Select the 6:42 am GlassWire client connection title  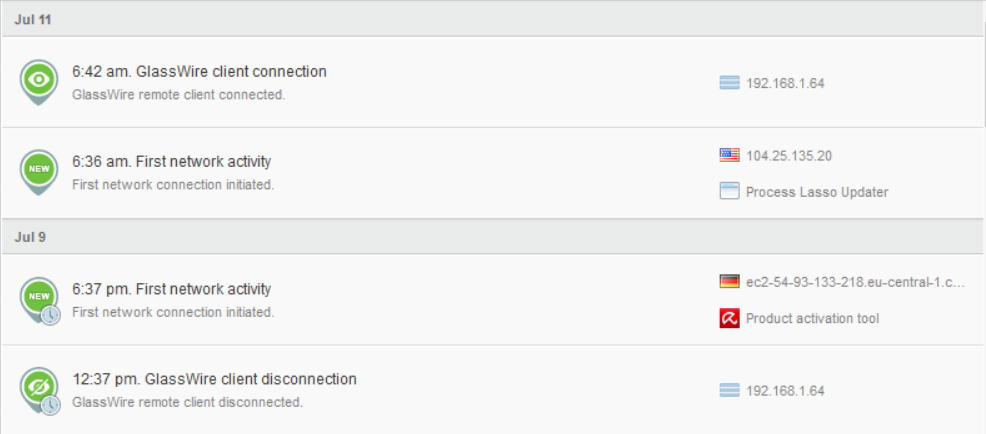tap(199, 72)
